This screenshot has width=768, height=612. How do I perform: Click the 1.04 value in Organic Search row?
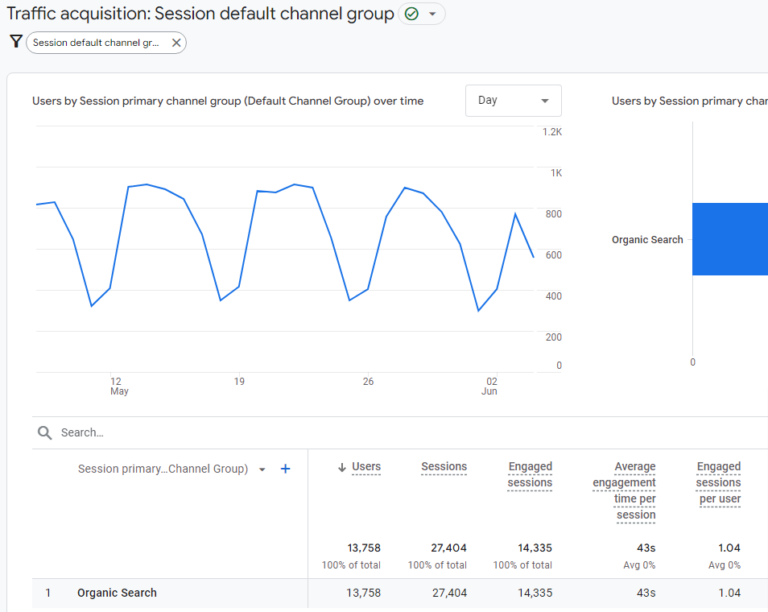[729, 593]
